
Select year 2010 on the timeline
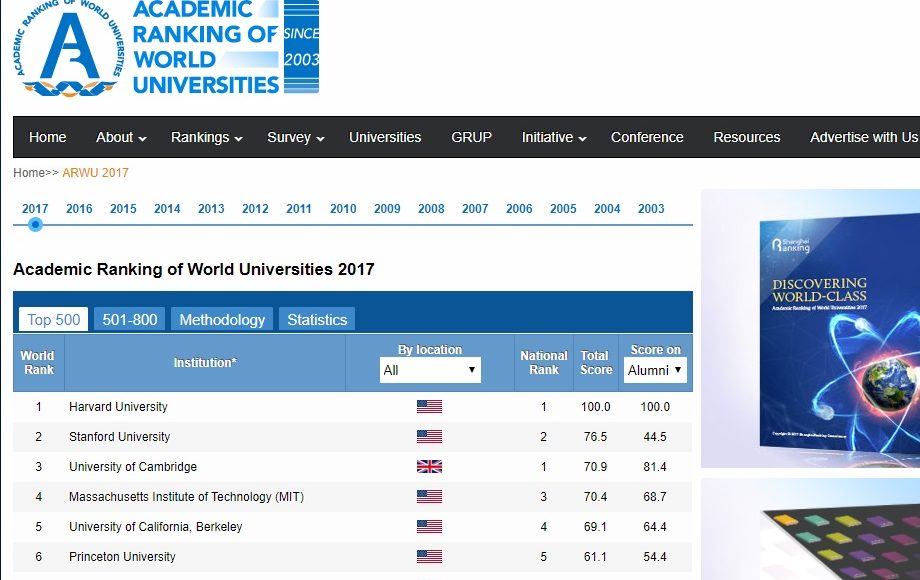coord(343,209)
